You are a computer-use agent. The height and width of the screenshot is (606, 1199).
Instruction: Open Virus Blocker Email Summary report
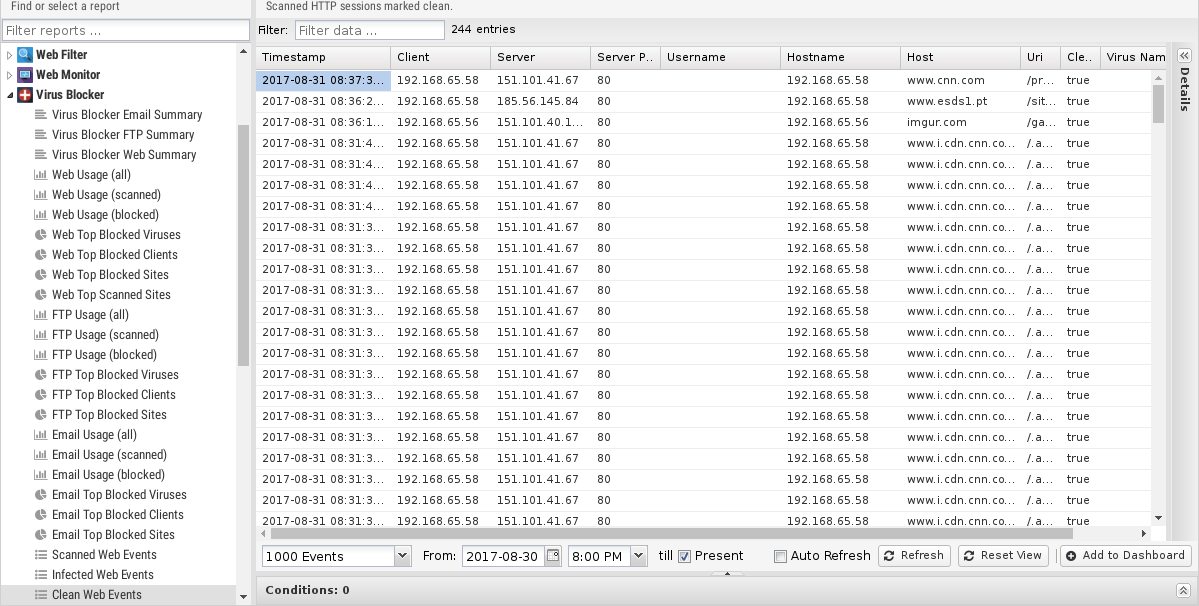(x=126, y=115)
